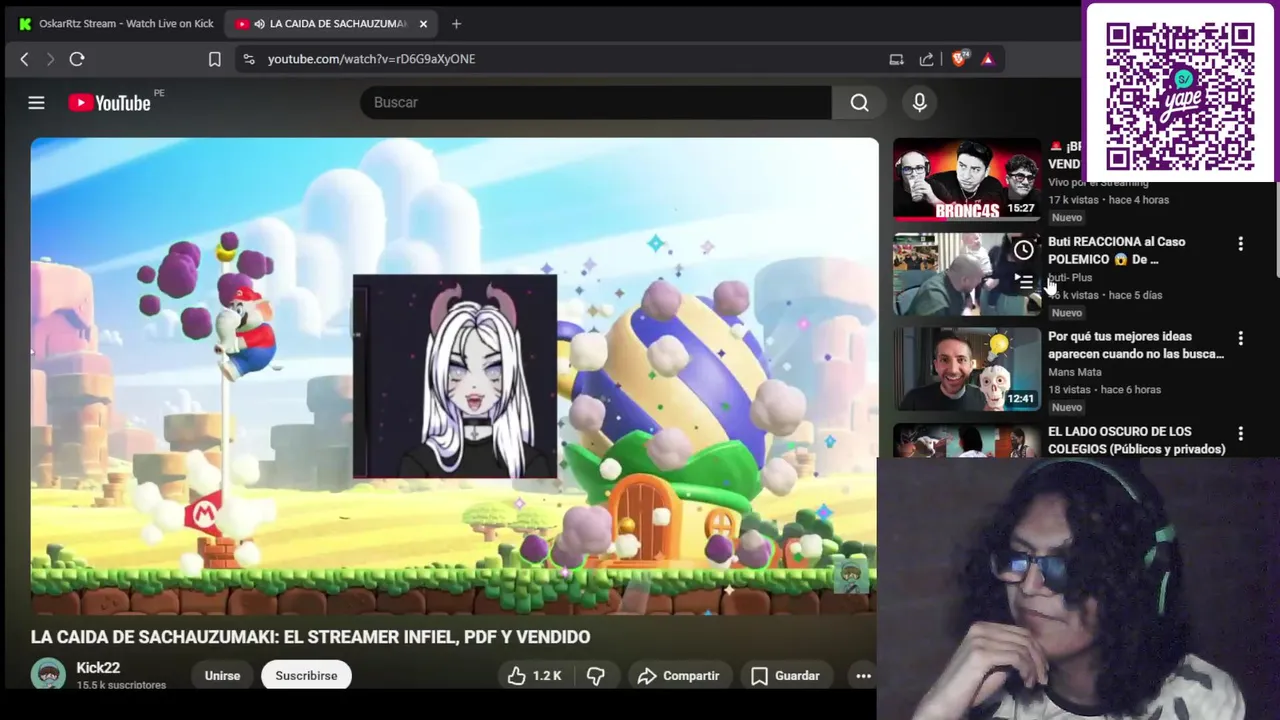Open the Mans Mata video thumbnail

(x=967, y=369)
